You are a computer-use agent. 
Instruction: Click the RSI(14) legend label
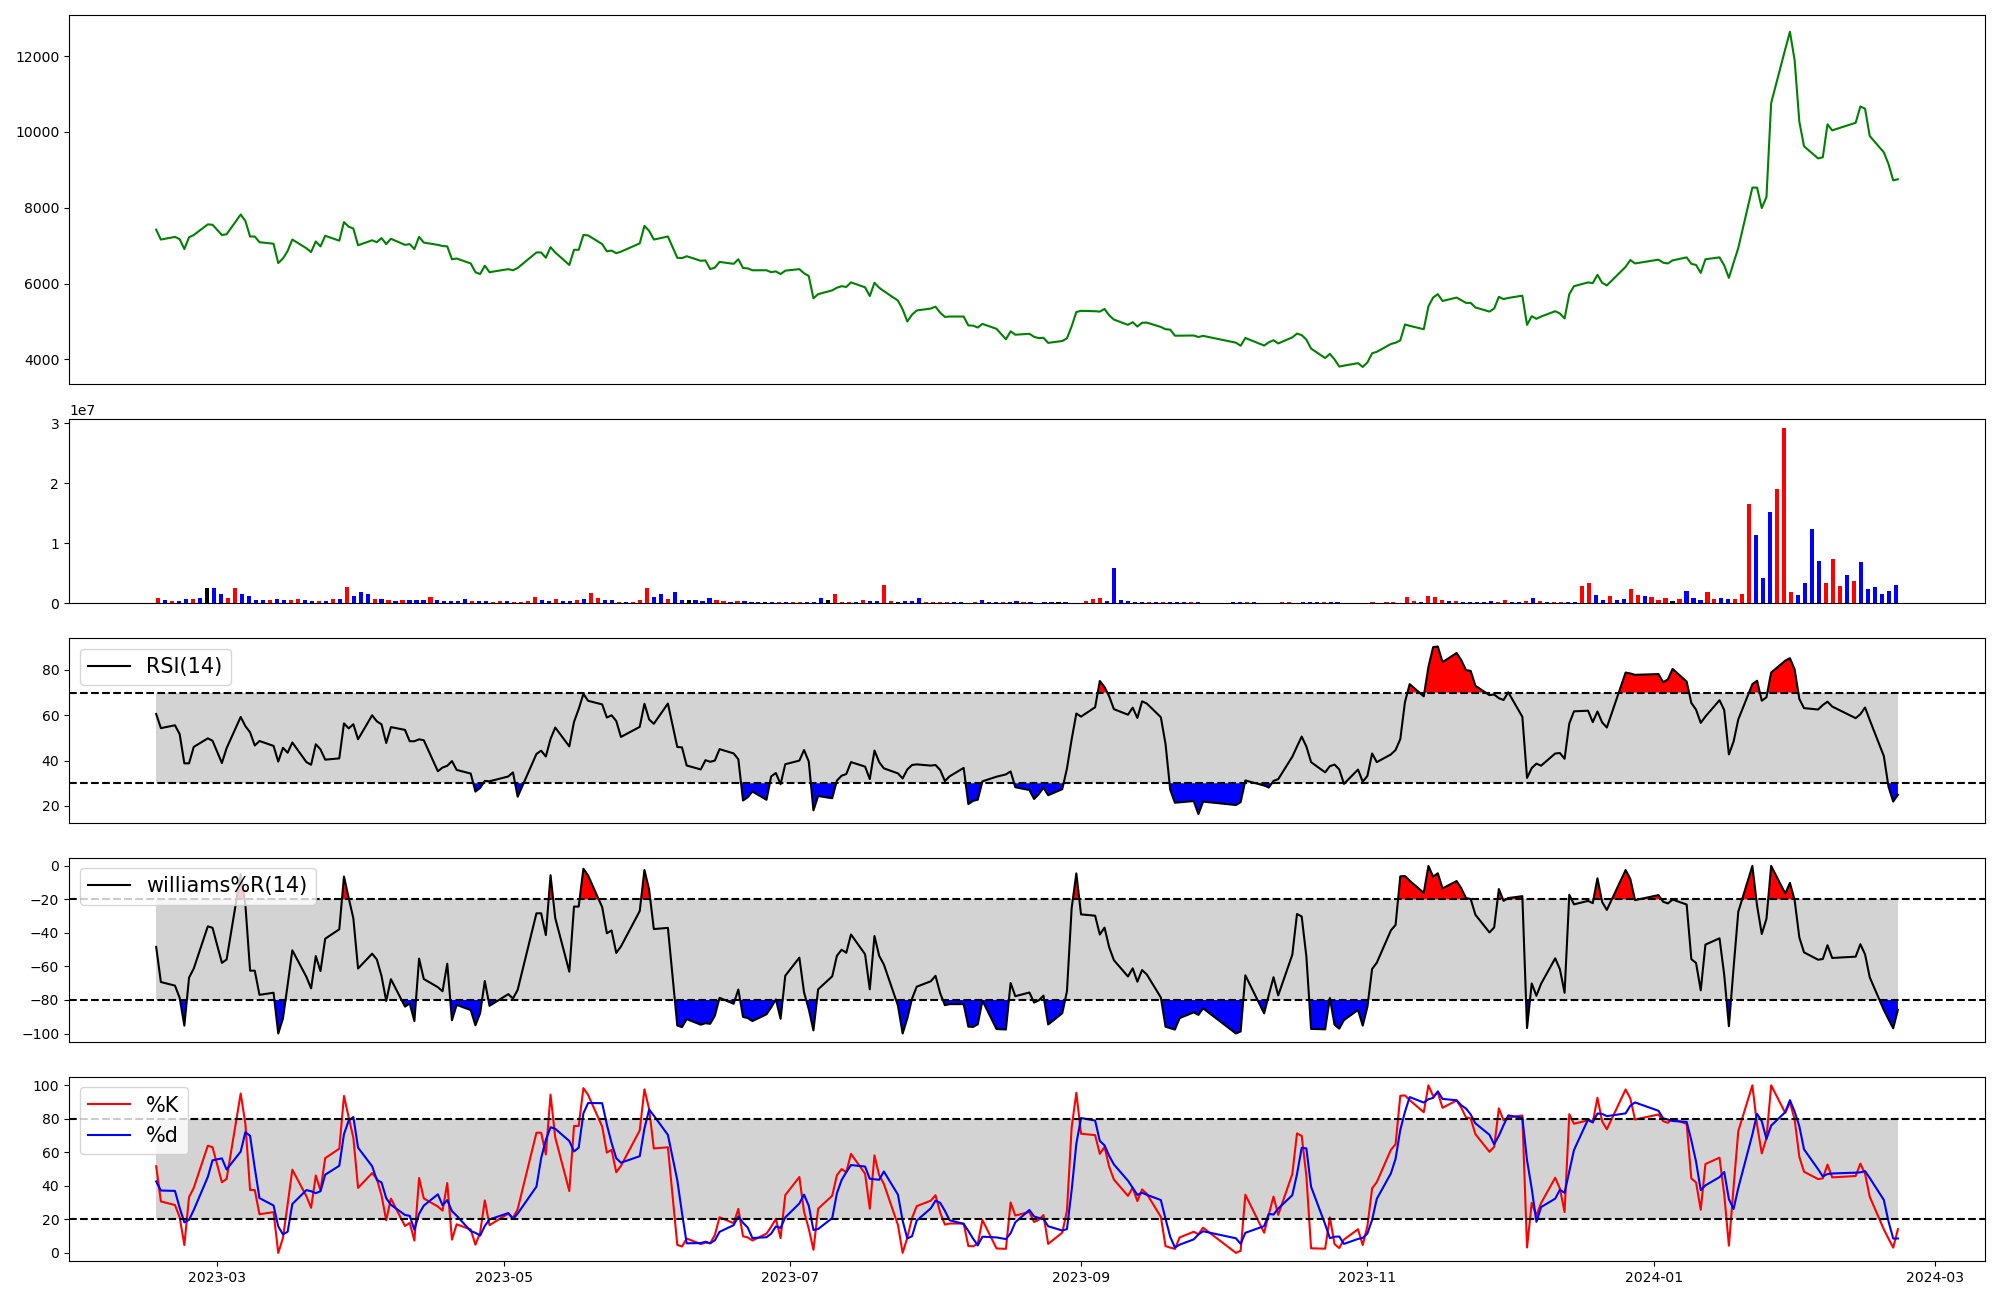click(x=184, y=666)
